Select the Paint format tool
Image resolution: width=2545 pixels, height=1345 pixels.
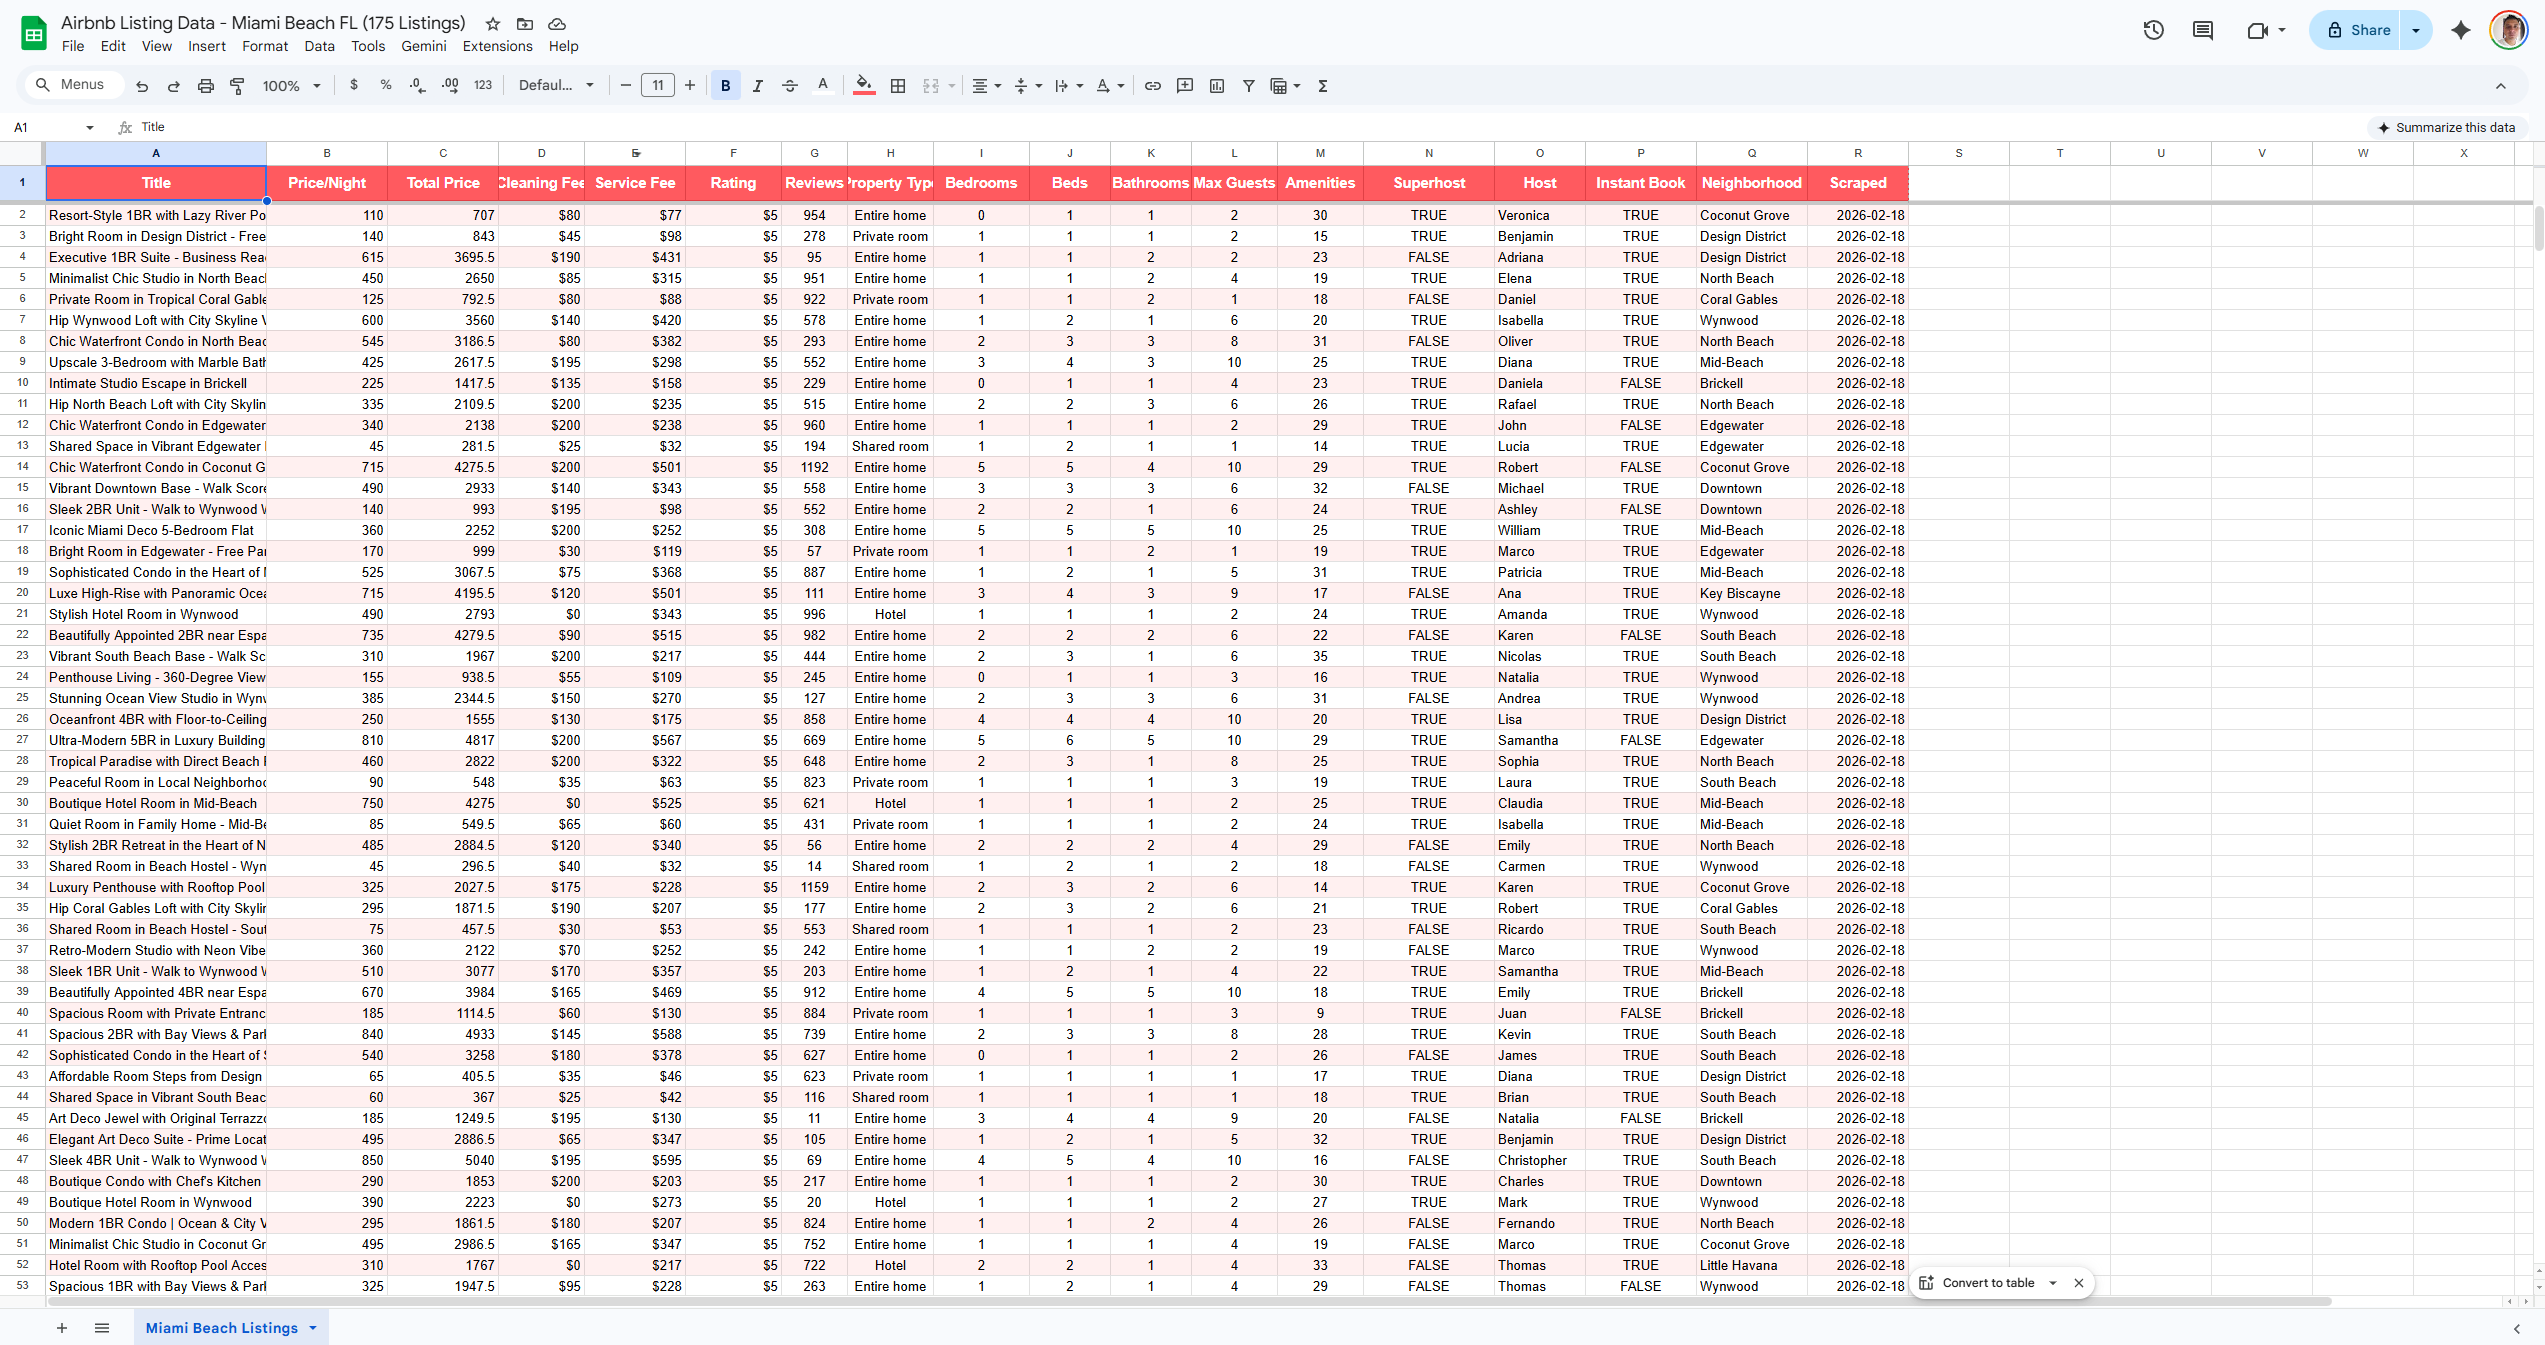(x=237, y=86)
